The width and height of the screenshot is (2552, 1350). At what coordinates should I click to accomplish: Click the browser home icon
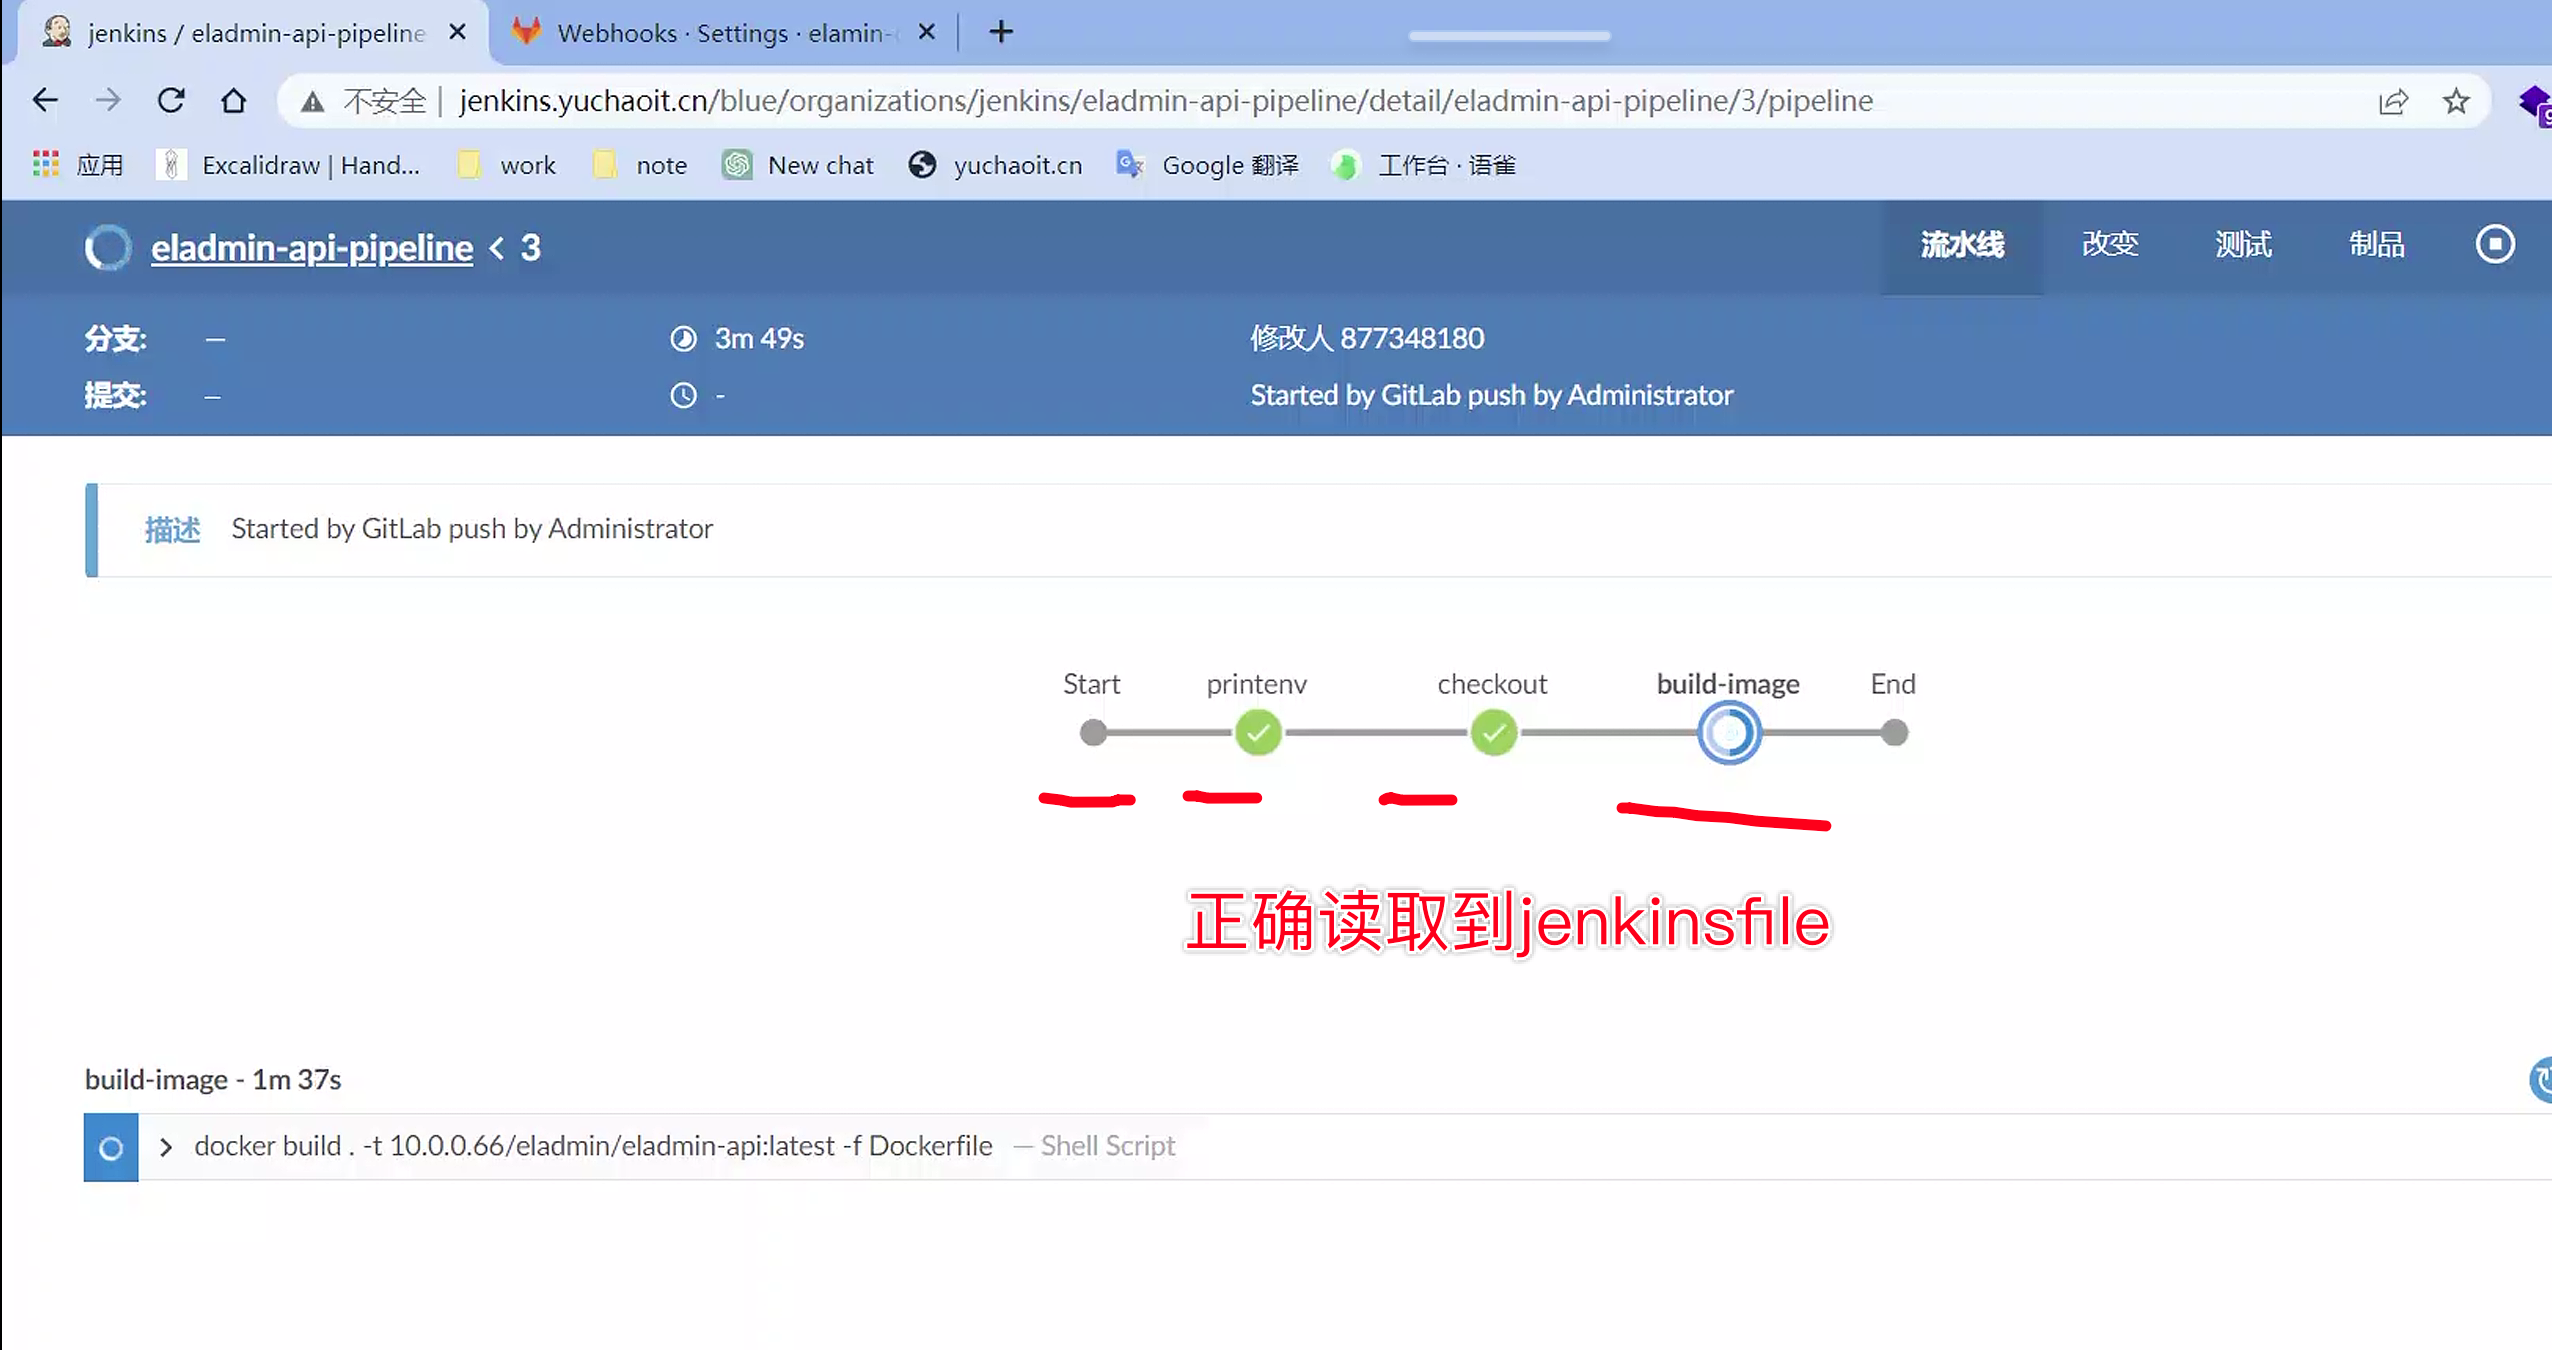click(233, 101)
